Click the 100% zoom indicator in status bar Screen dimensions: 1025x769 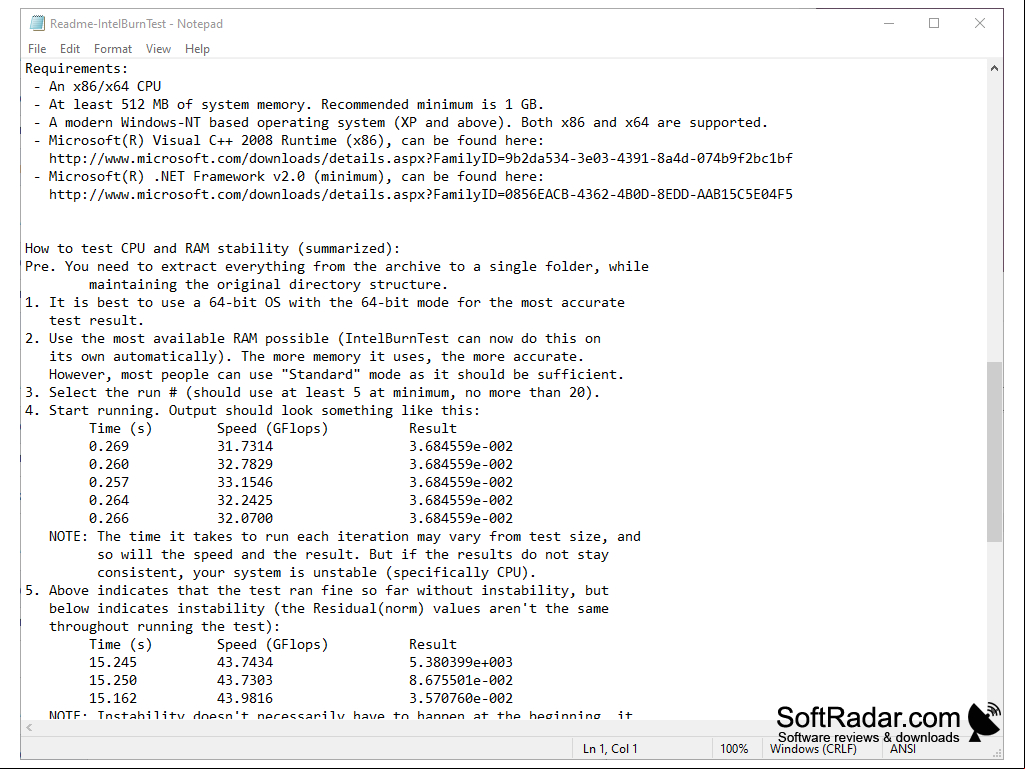pyautogui.click(x=734, y=749)
